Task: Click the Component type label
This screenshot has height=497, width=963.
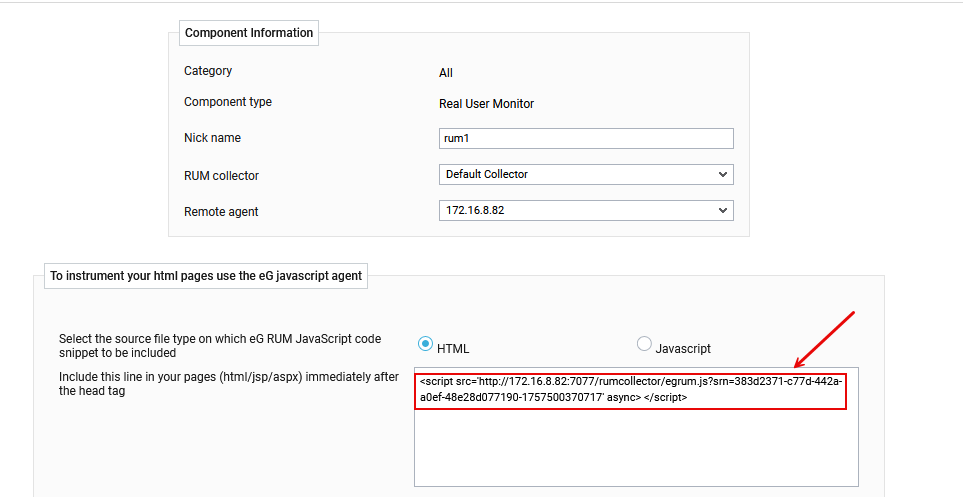Action: [228, 102]
